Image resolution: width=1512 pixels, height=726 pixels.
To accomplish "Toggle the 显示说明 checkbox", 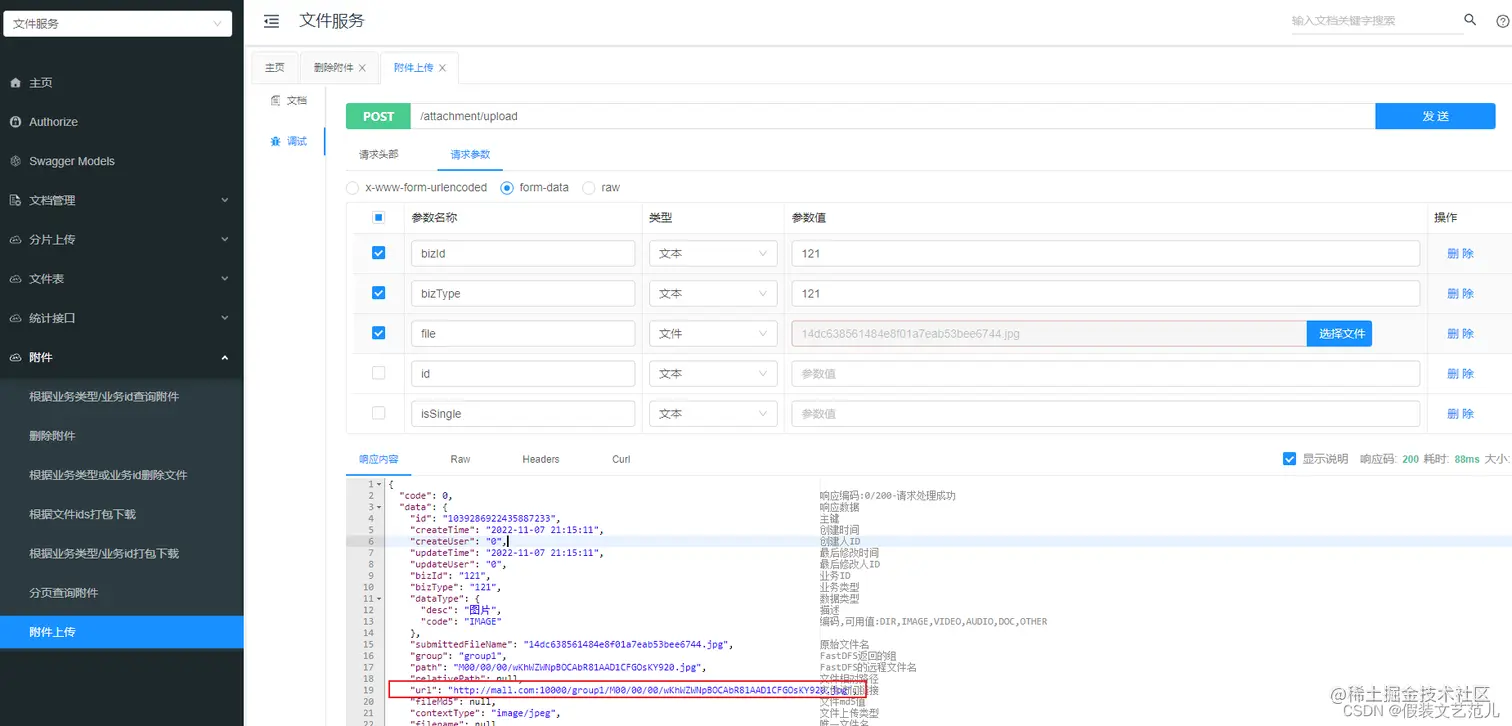I will pyautogui.click(x=1289, y=459).
